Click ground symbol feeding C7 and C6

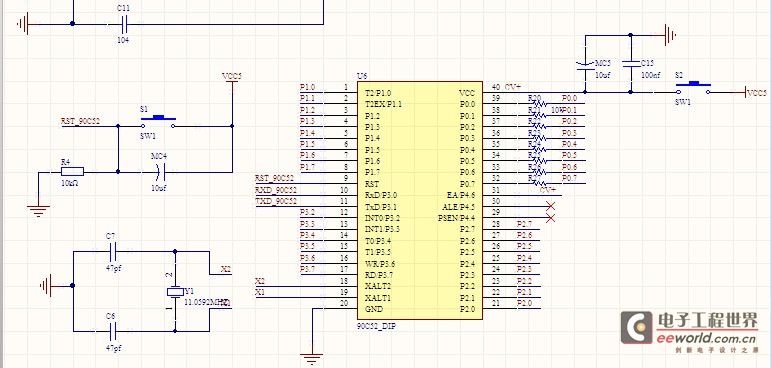coord(45,285)
